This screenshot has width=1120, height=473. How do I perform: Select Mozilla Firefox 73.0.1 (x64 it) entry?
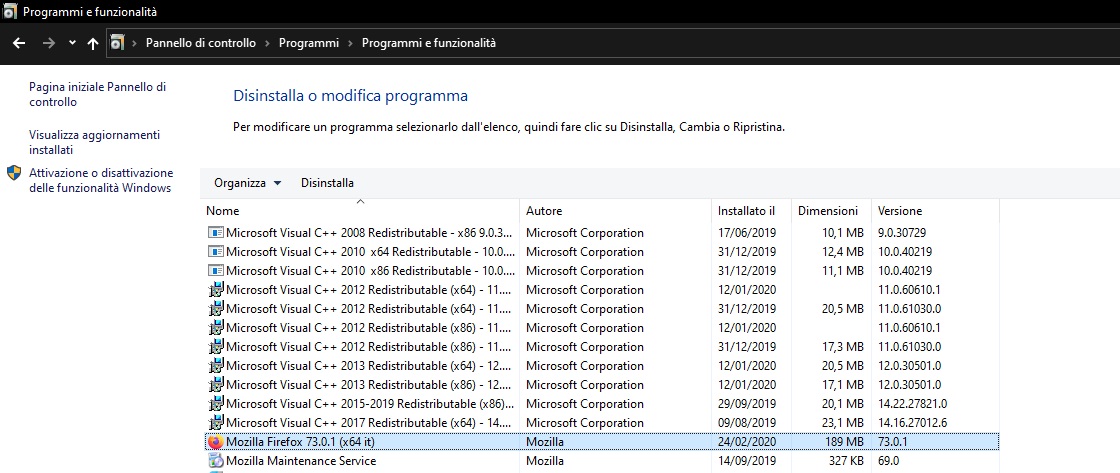click(x=300, y=442)
